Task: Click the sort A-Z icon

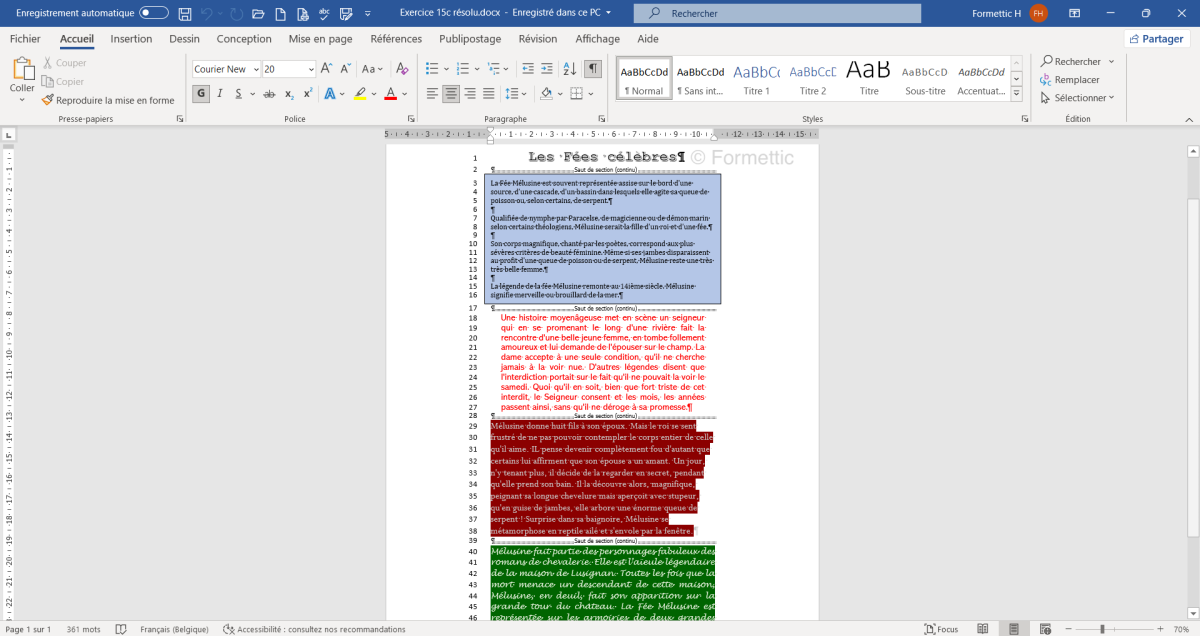Action: 569,69
